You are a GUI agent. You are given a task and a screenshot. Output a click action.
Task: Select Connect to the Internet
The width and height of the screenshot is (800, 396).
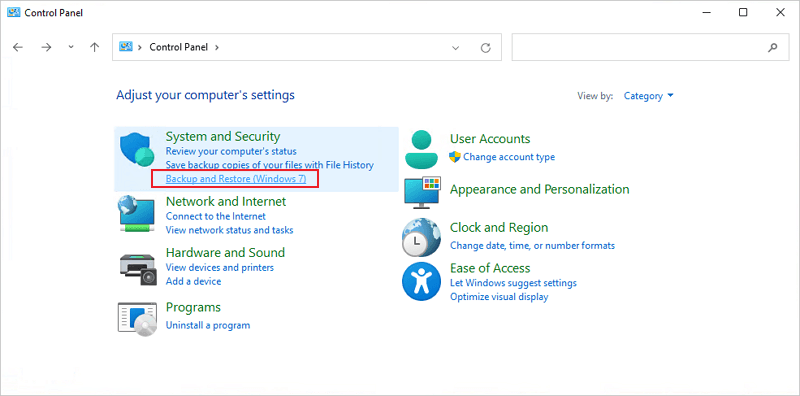(x=216, y=216)
